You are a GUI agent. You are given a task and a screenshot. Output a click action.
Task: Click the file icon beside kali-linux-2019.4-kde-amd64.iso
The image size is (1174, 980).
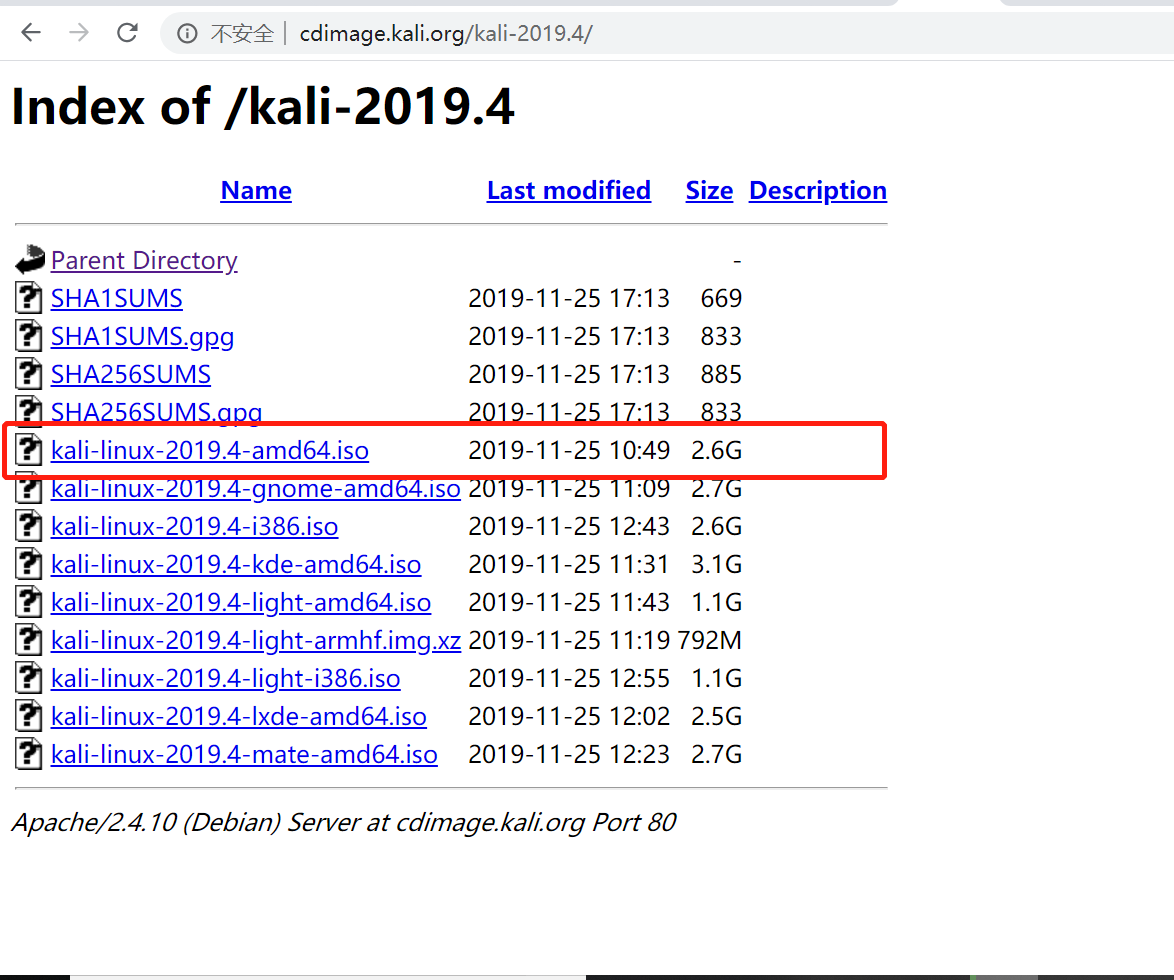28,564
